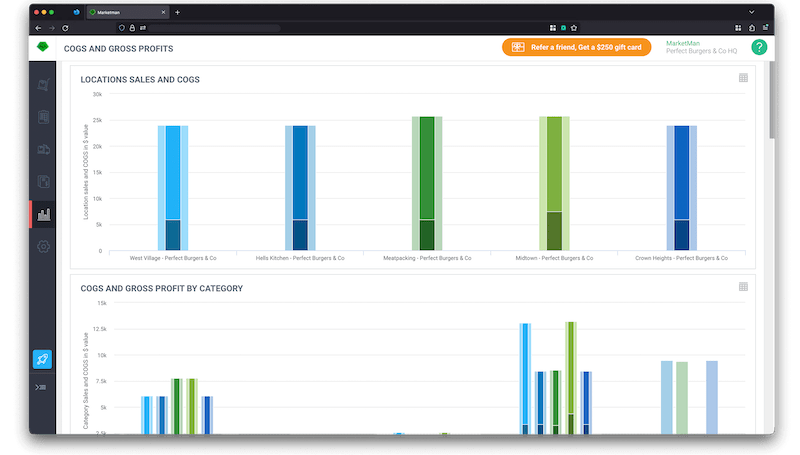Click the green help question mark icon
The image size is (800, 455).
point(759,47)
